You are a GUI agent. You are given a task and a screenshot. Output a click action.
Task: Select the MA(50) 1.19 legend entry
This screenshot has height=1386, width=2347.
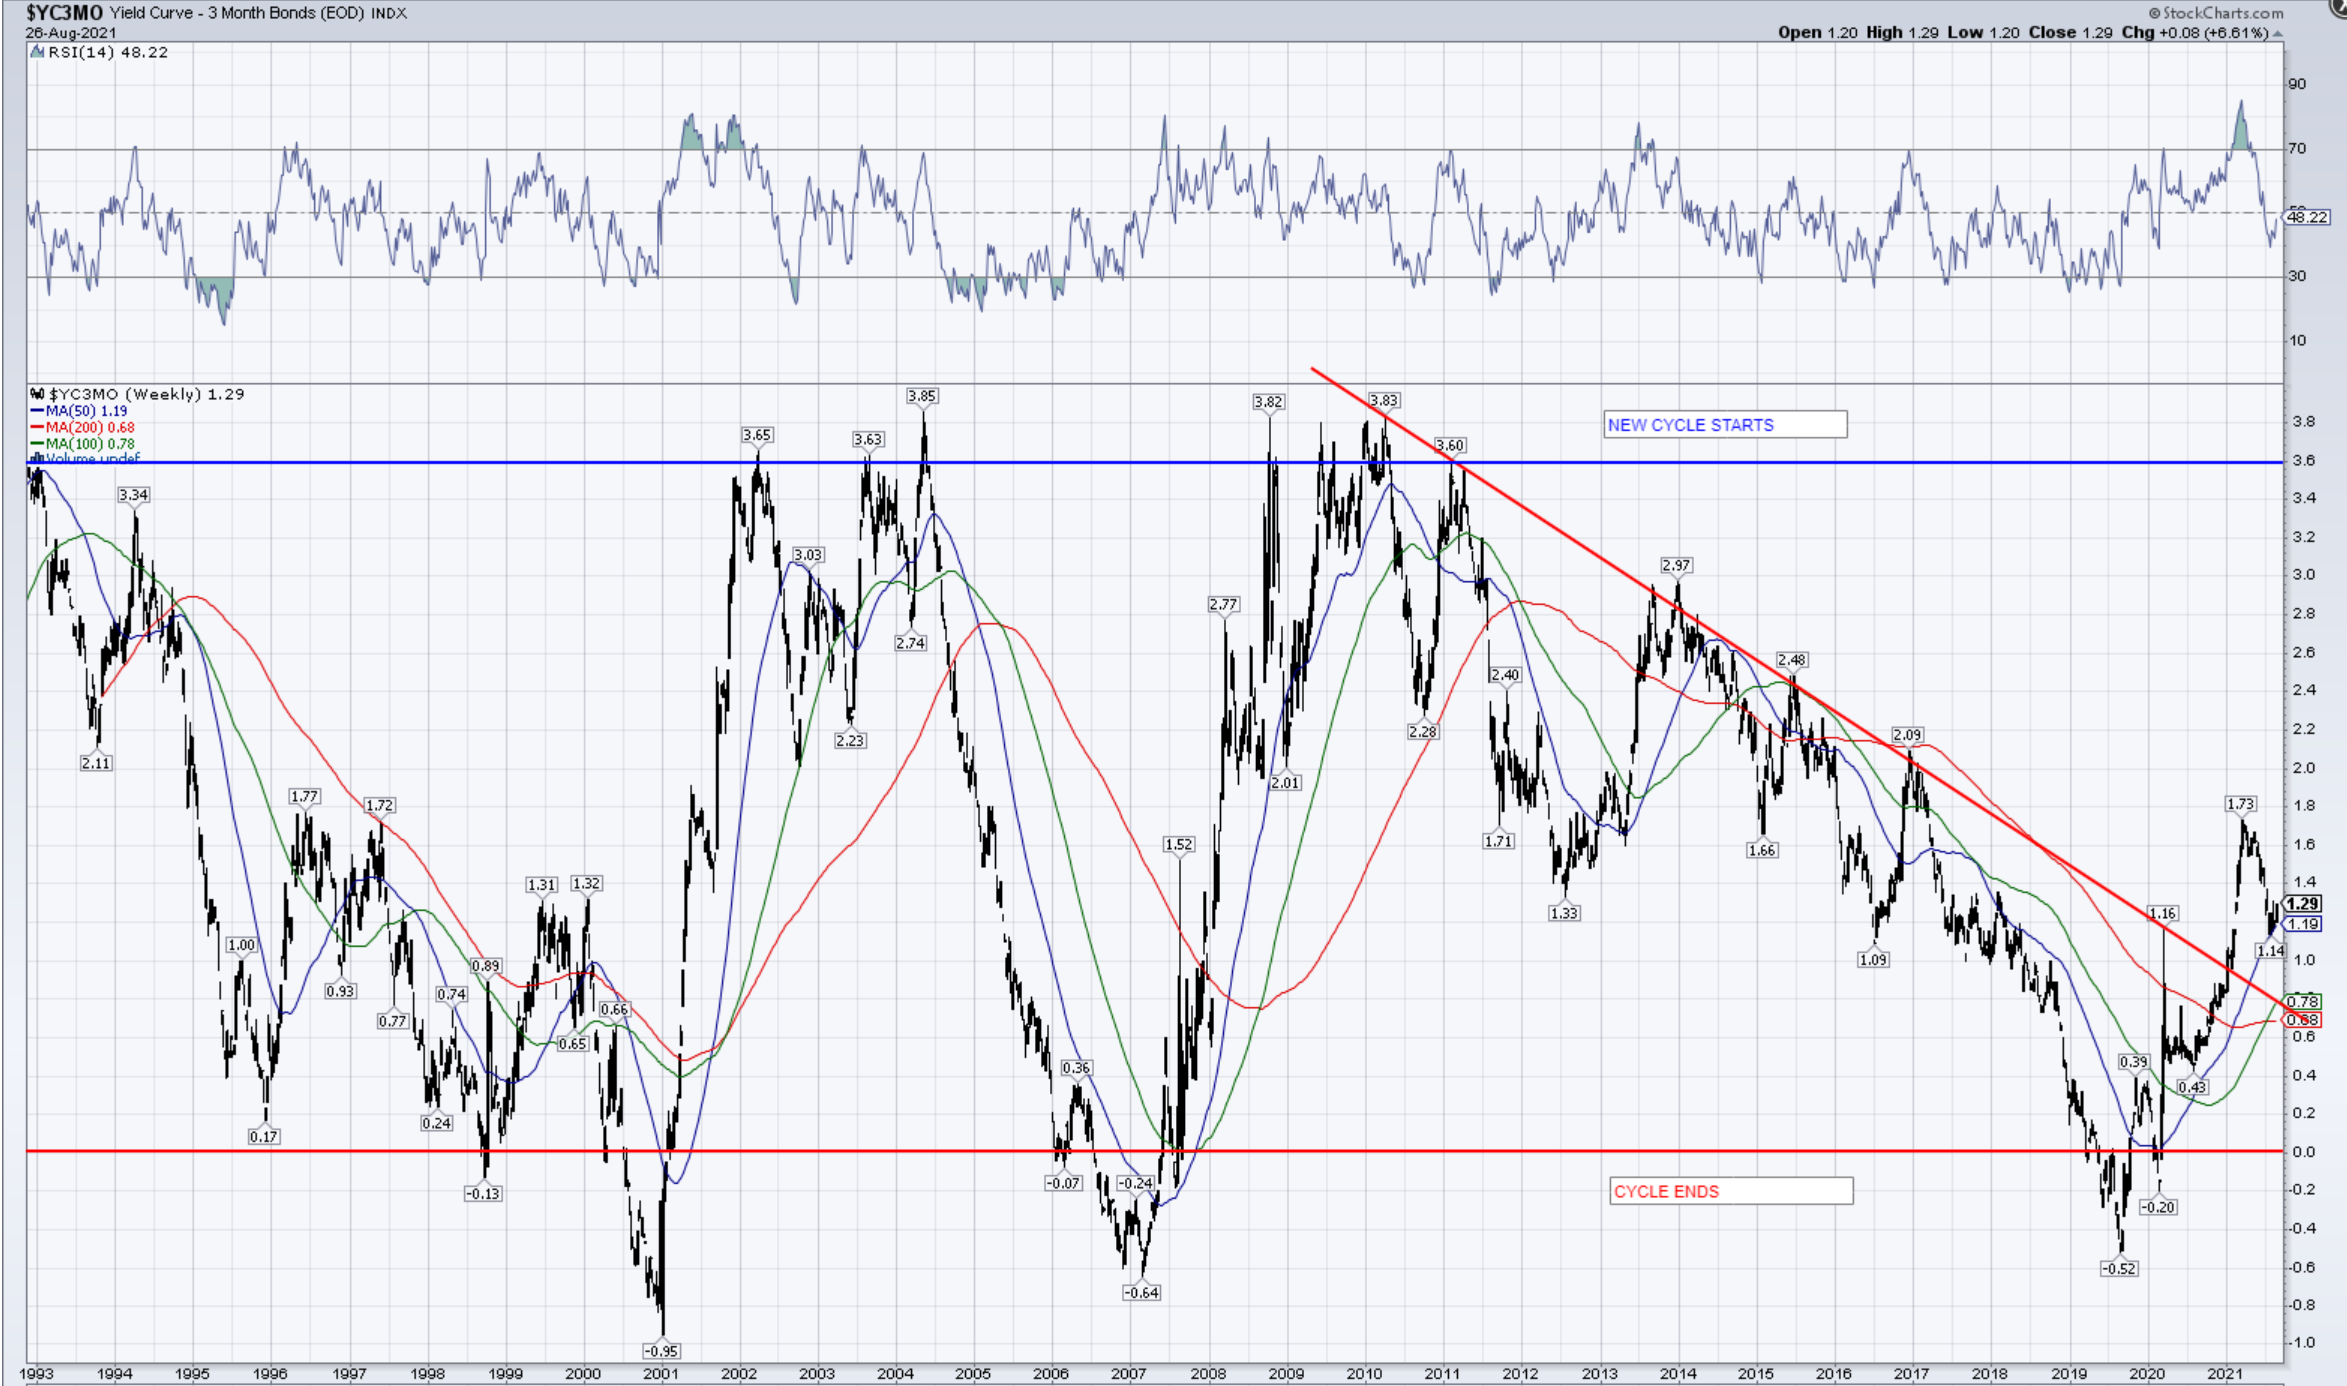pos(80,411)
